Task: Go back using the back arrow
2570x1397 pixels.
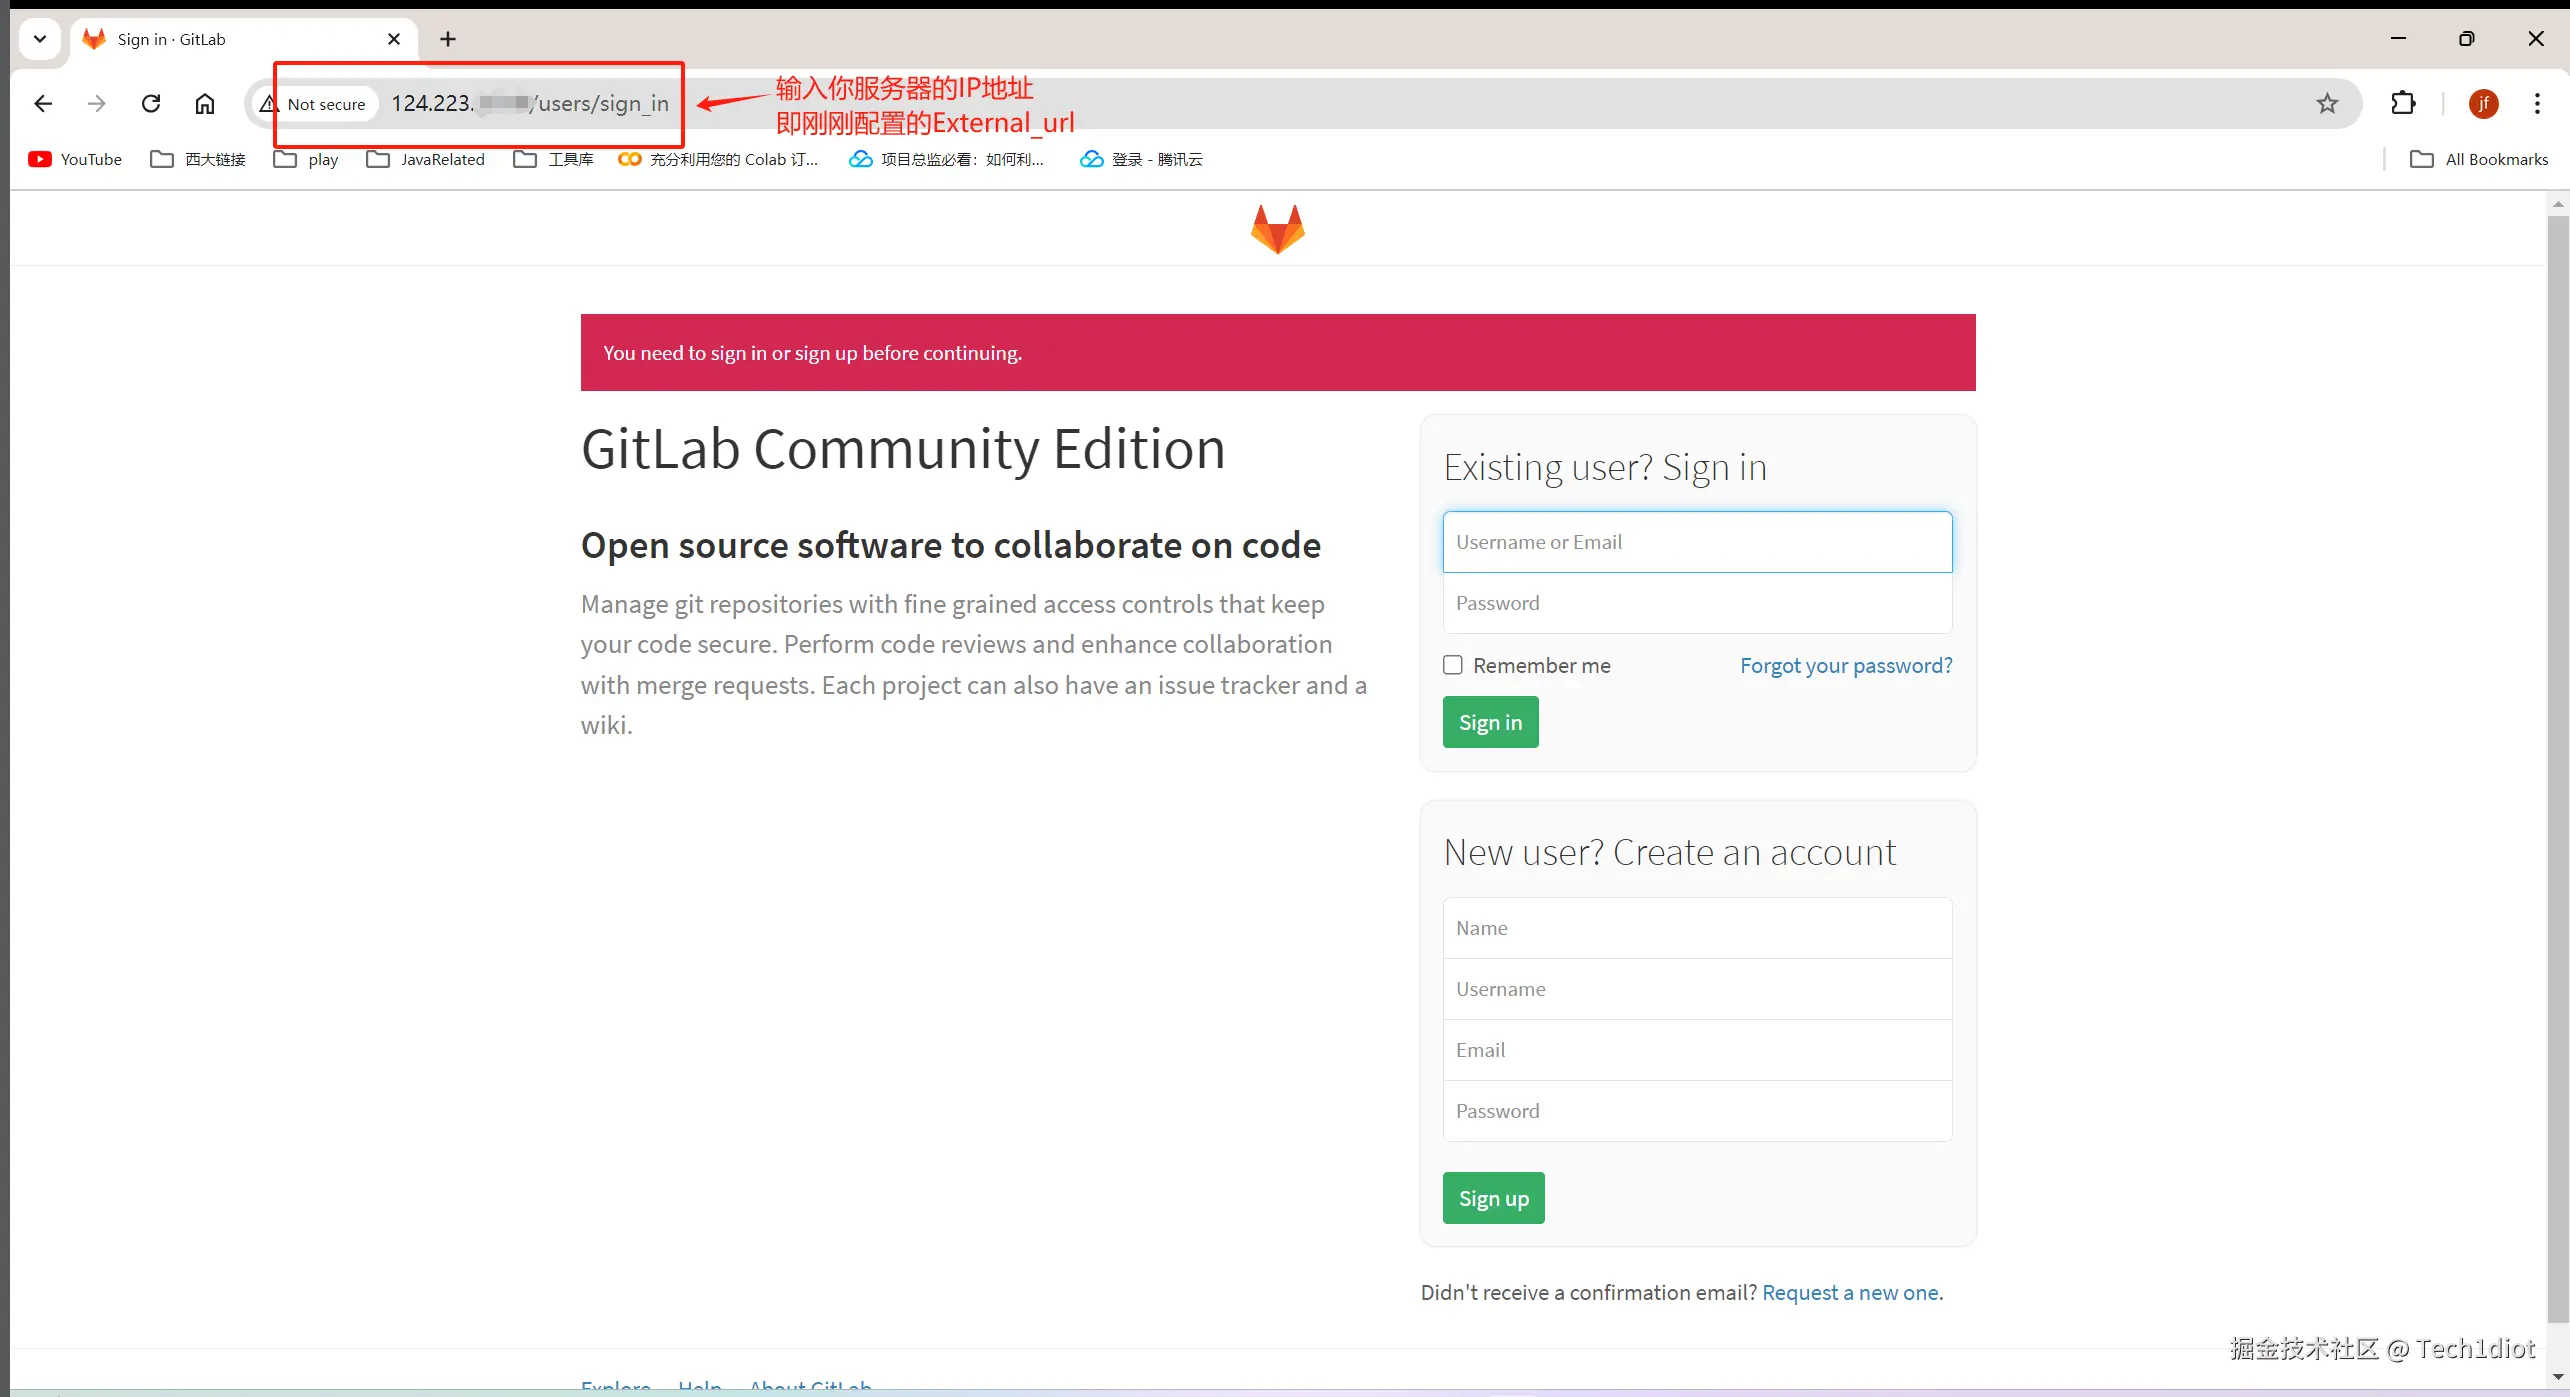Action: click(43, 104)
